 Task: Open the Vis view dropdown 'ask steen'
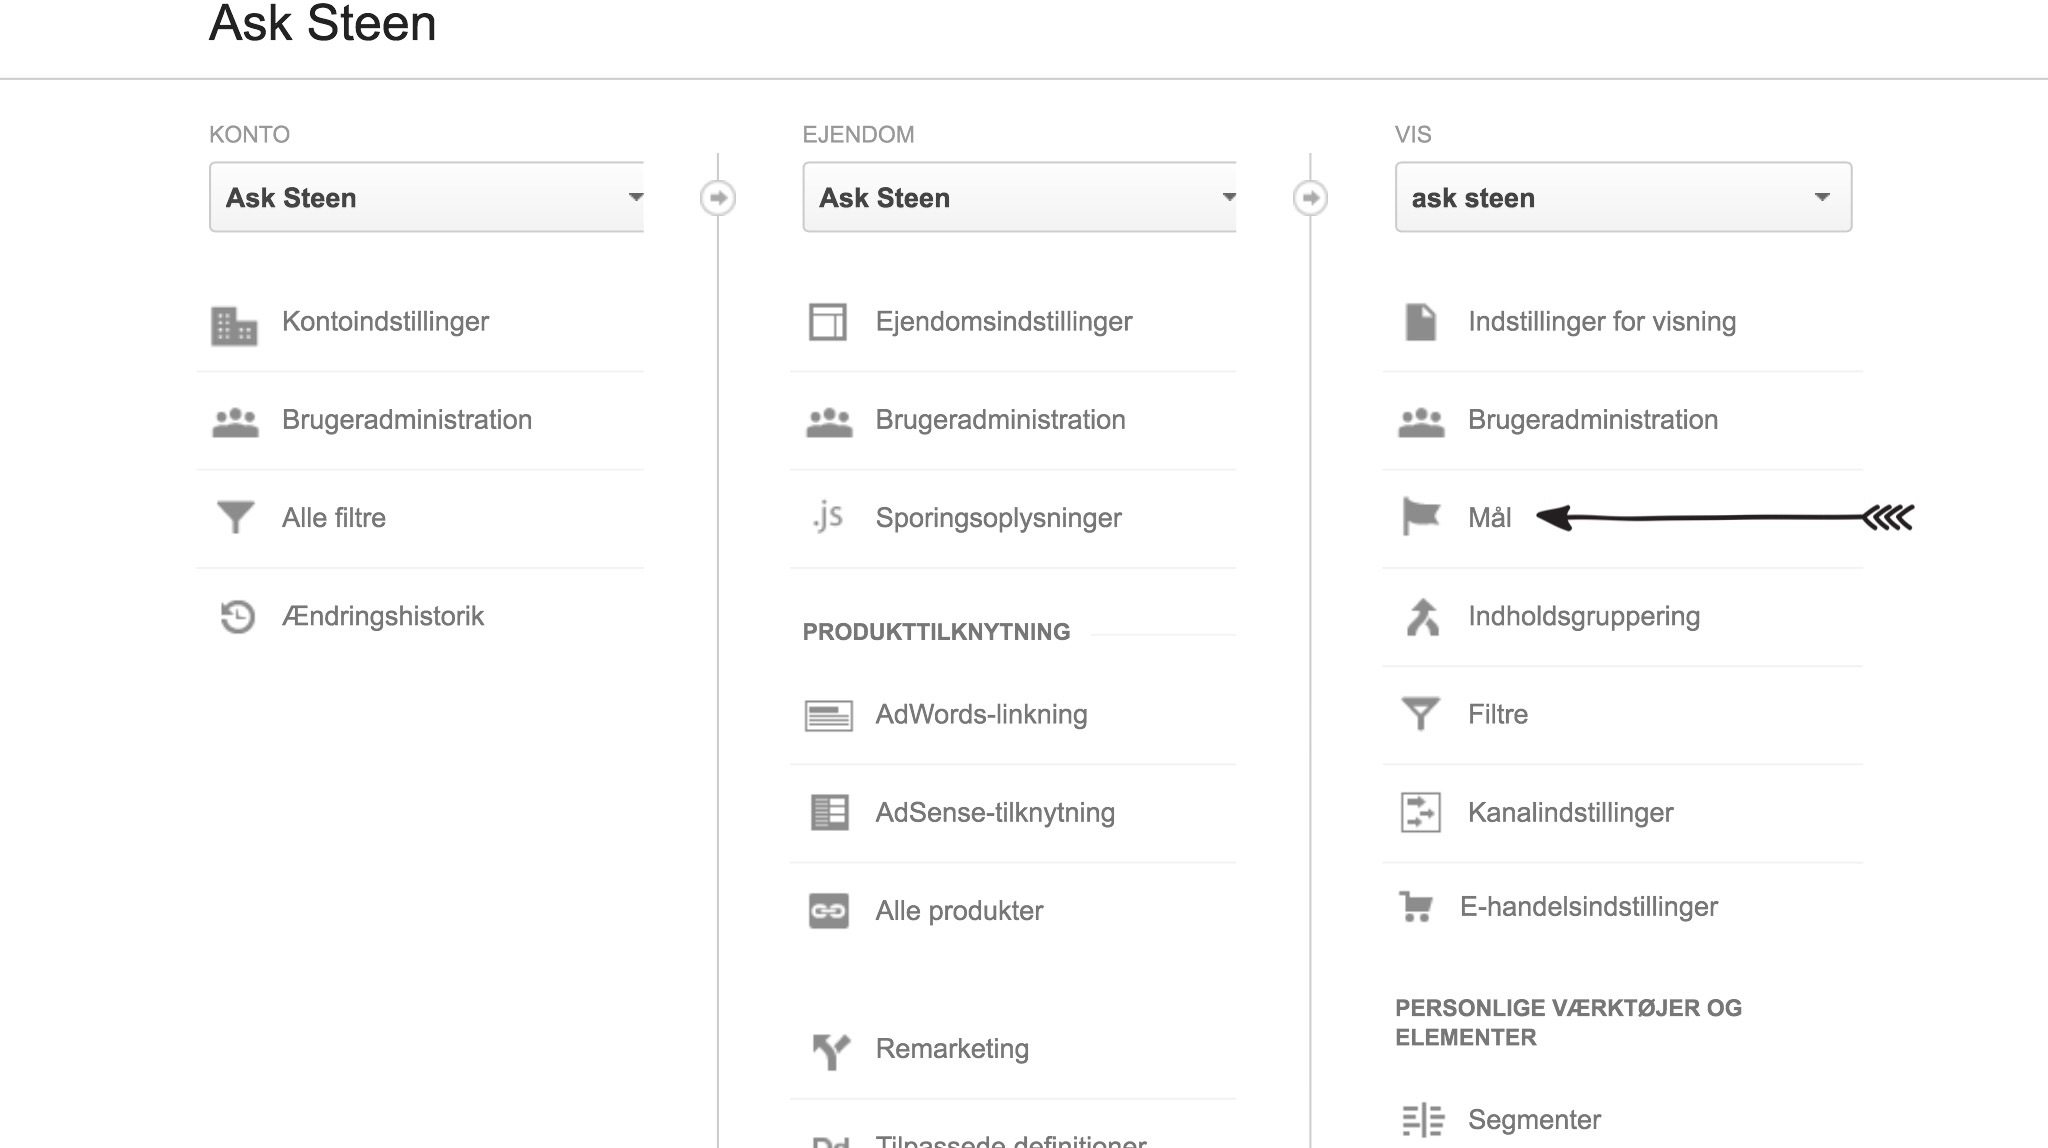(1623, 197)
